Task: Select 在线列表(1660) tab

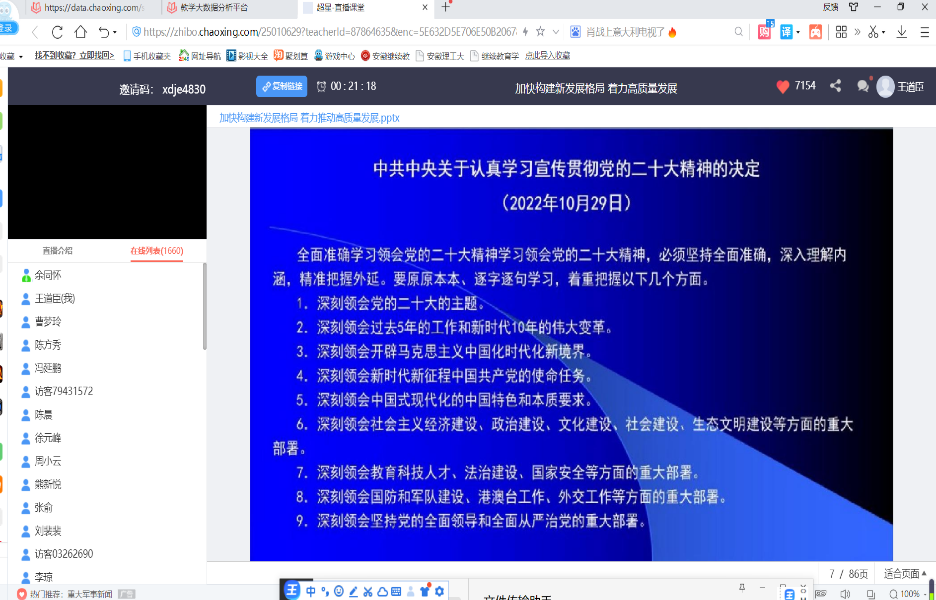Action: click(x=157, y=251)
